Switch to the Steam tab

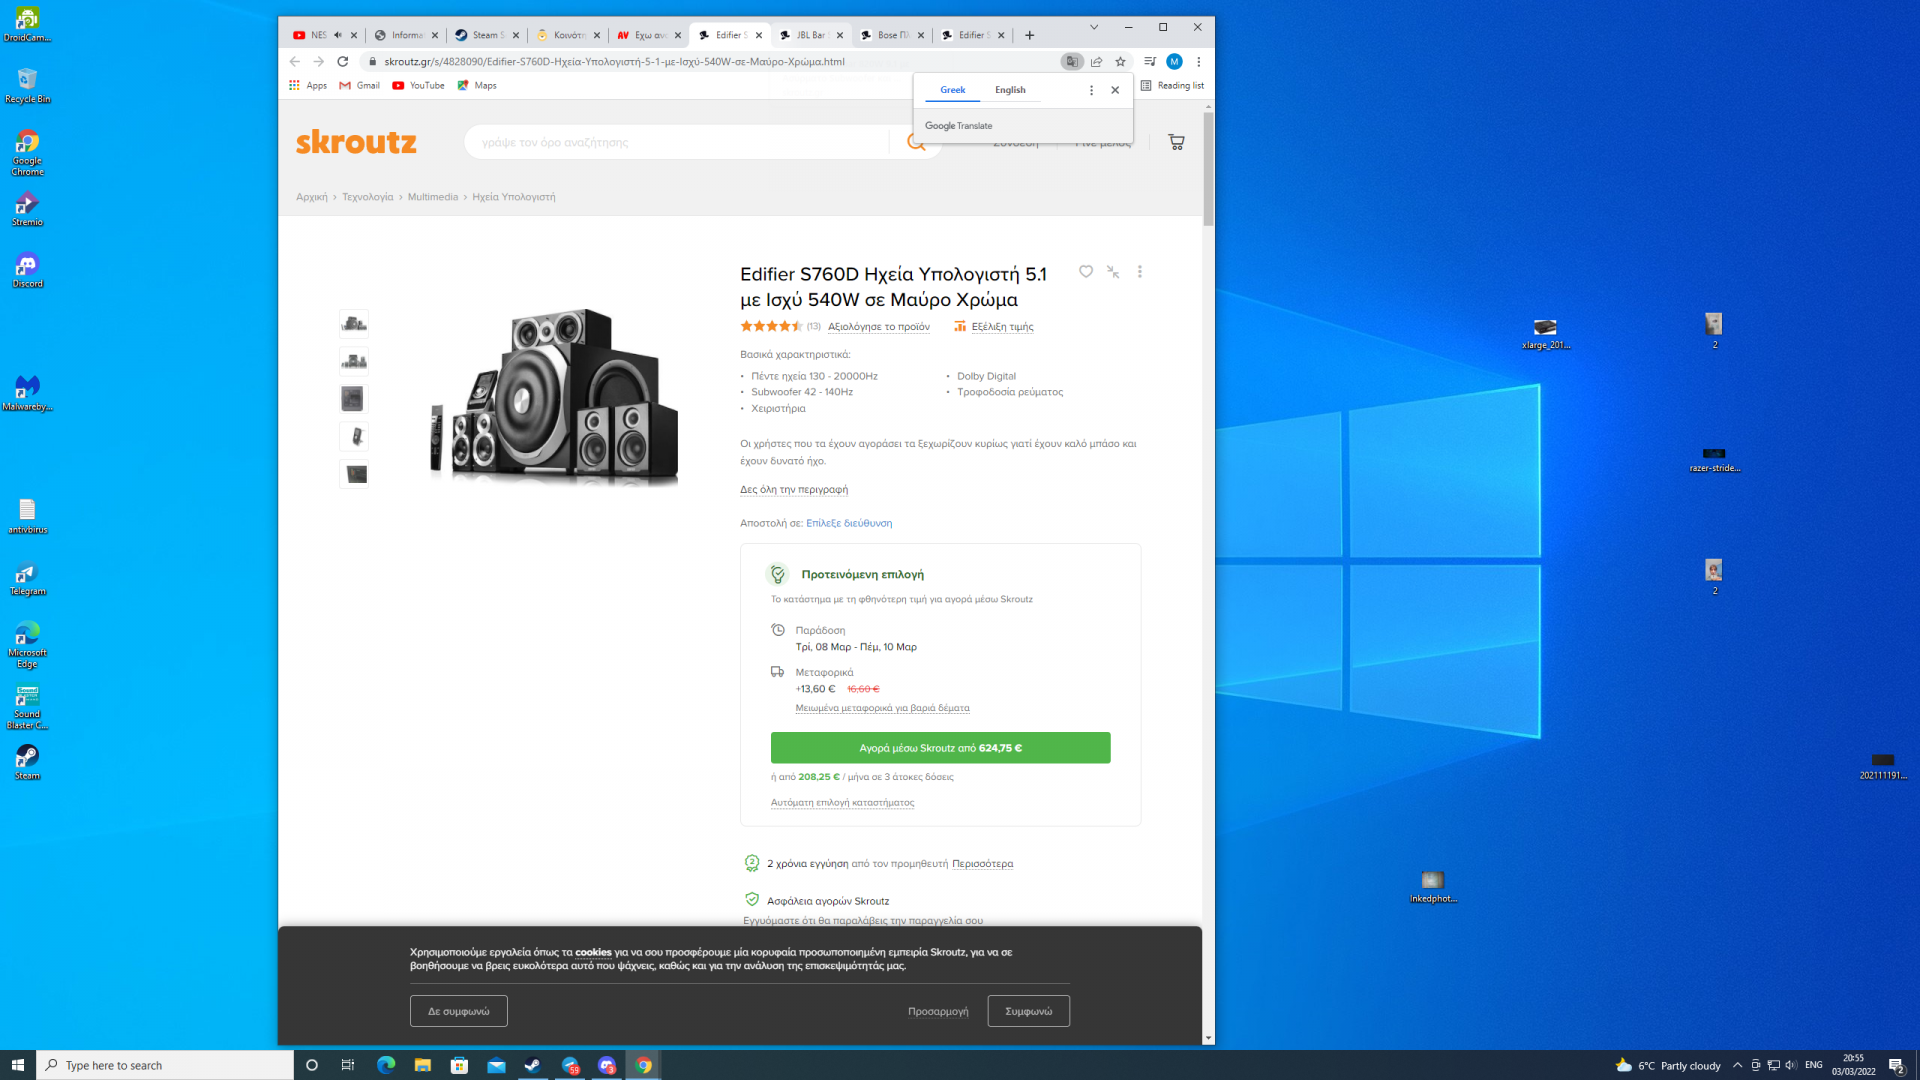484,35
